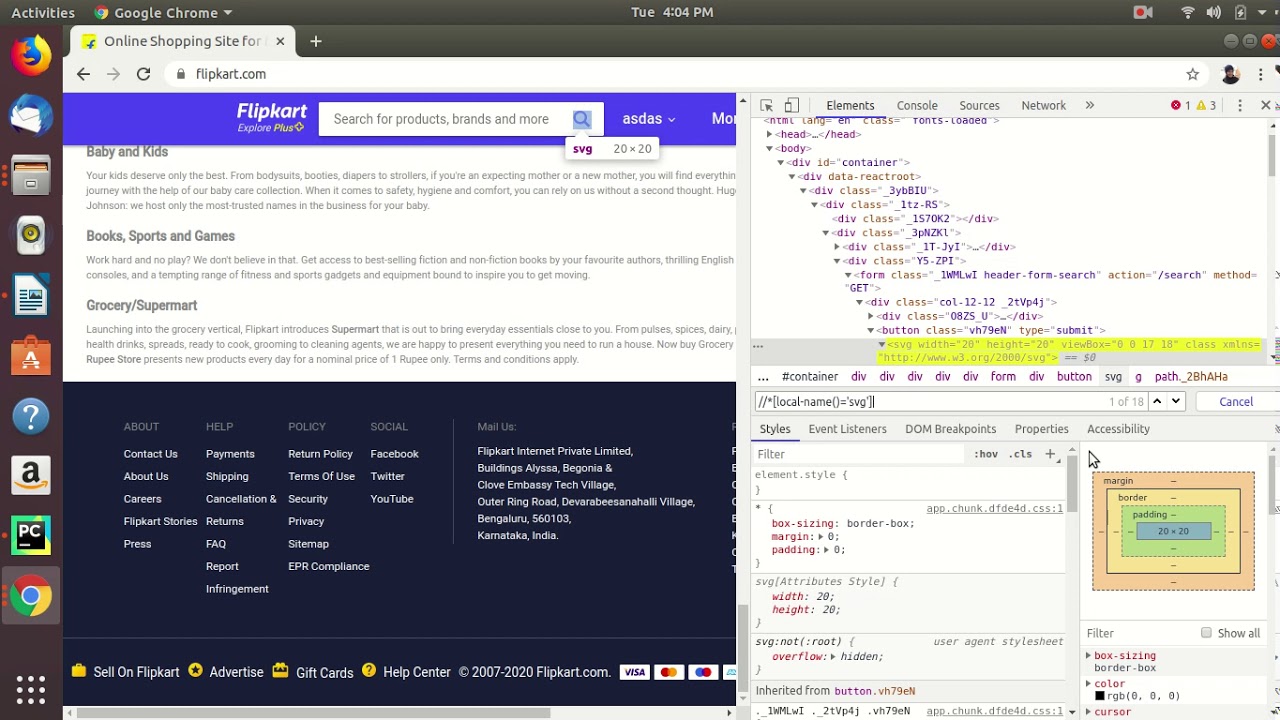Click the Chrome profile avatar icon
This screenshot has width=1280, height=720.
coord(1231,74)
